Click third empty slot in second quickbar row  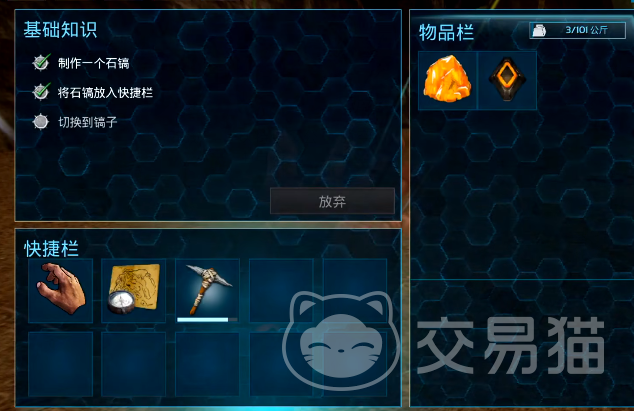point(207,364)
